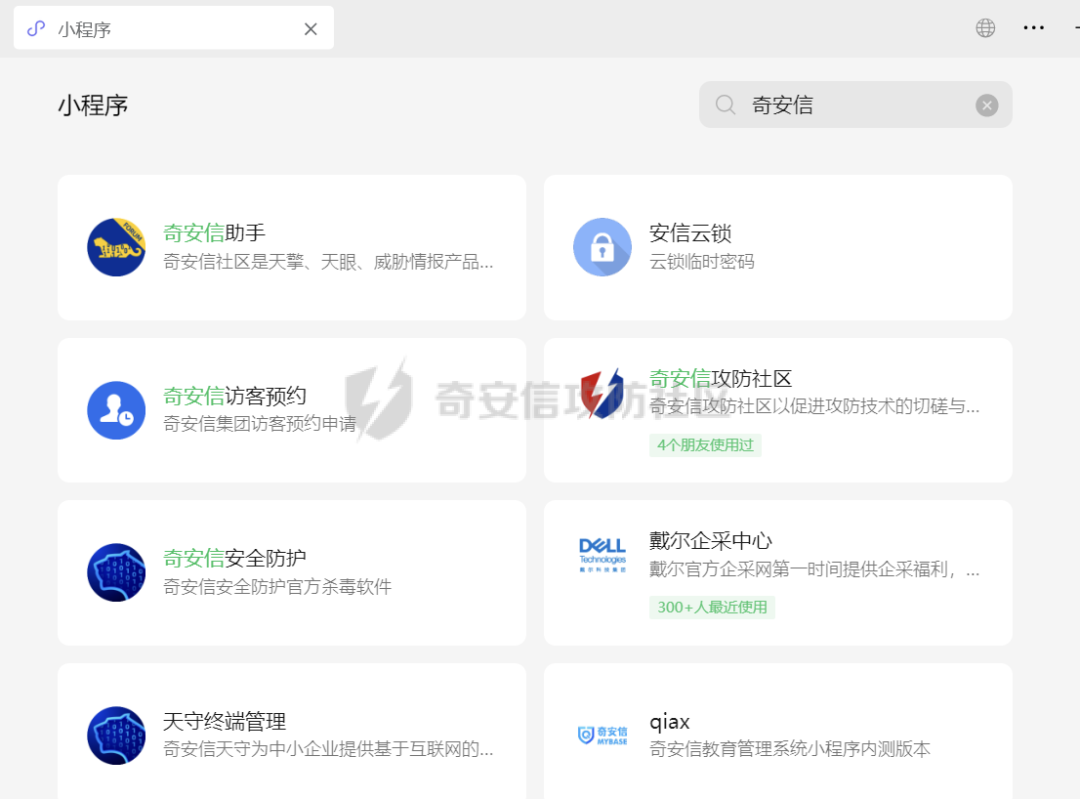Open the globe browser icon in title bar
The image size is (1080, 799).
click(x=985, y=28)
